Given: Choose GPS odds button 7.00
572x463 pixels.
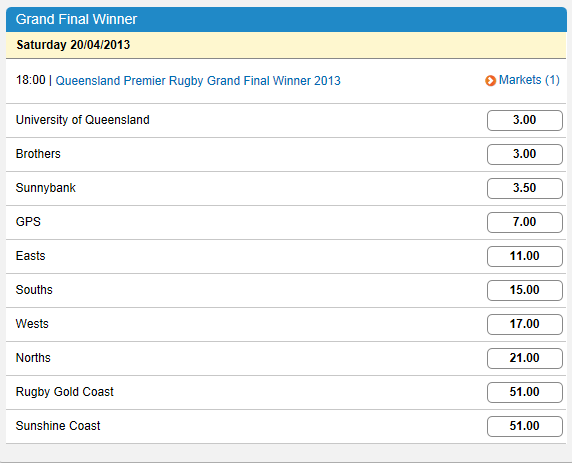Looking at the screenshot, I should pos(525,222).
